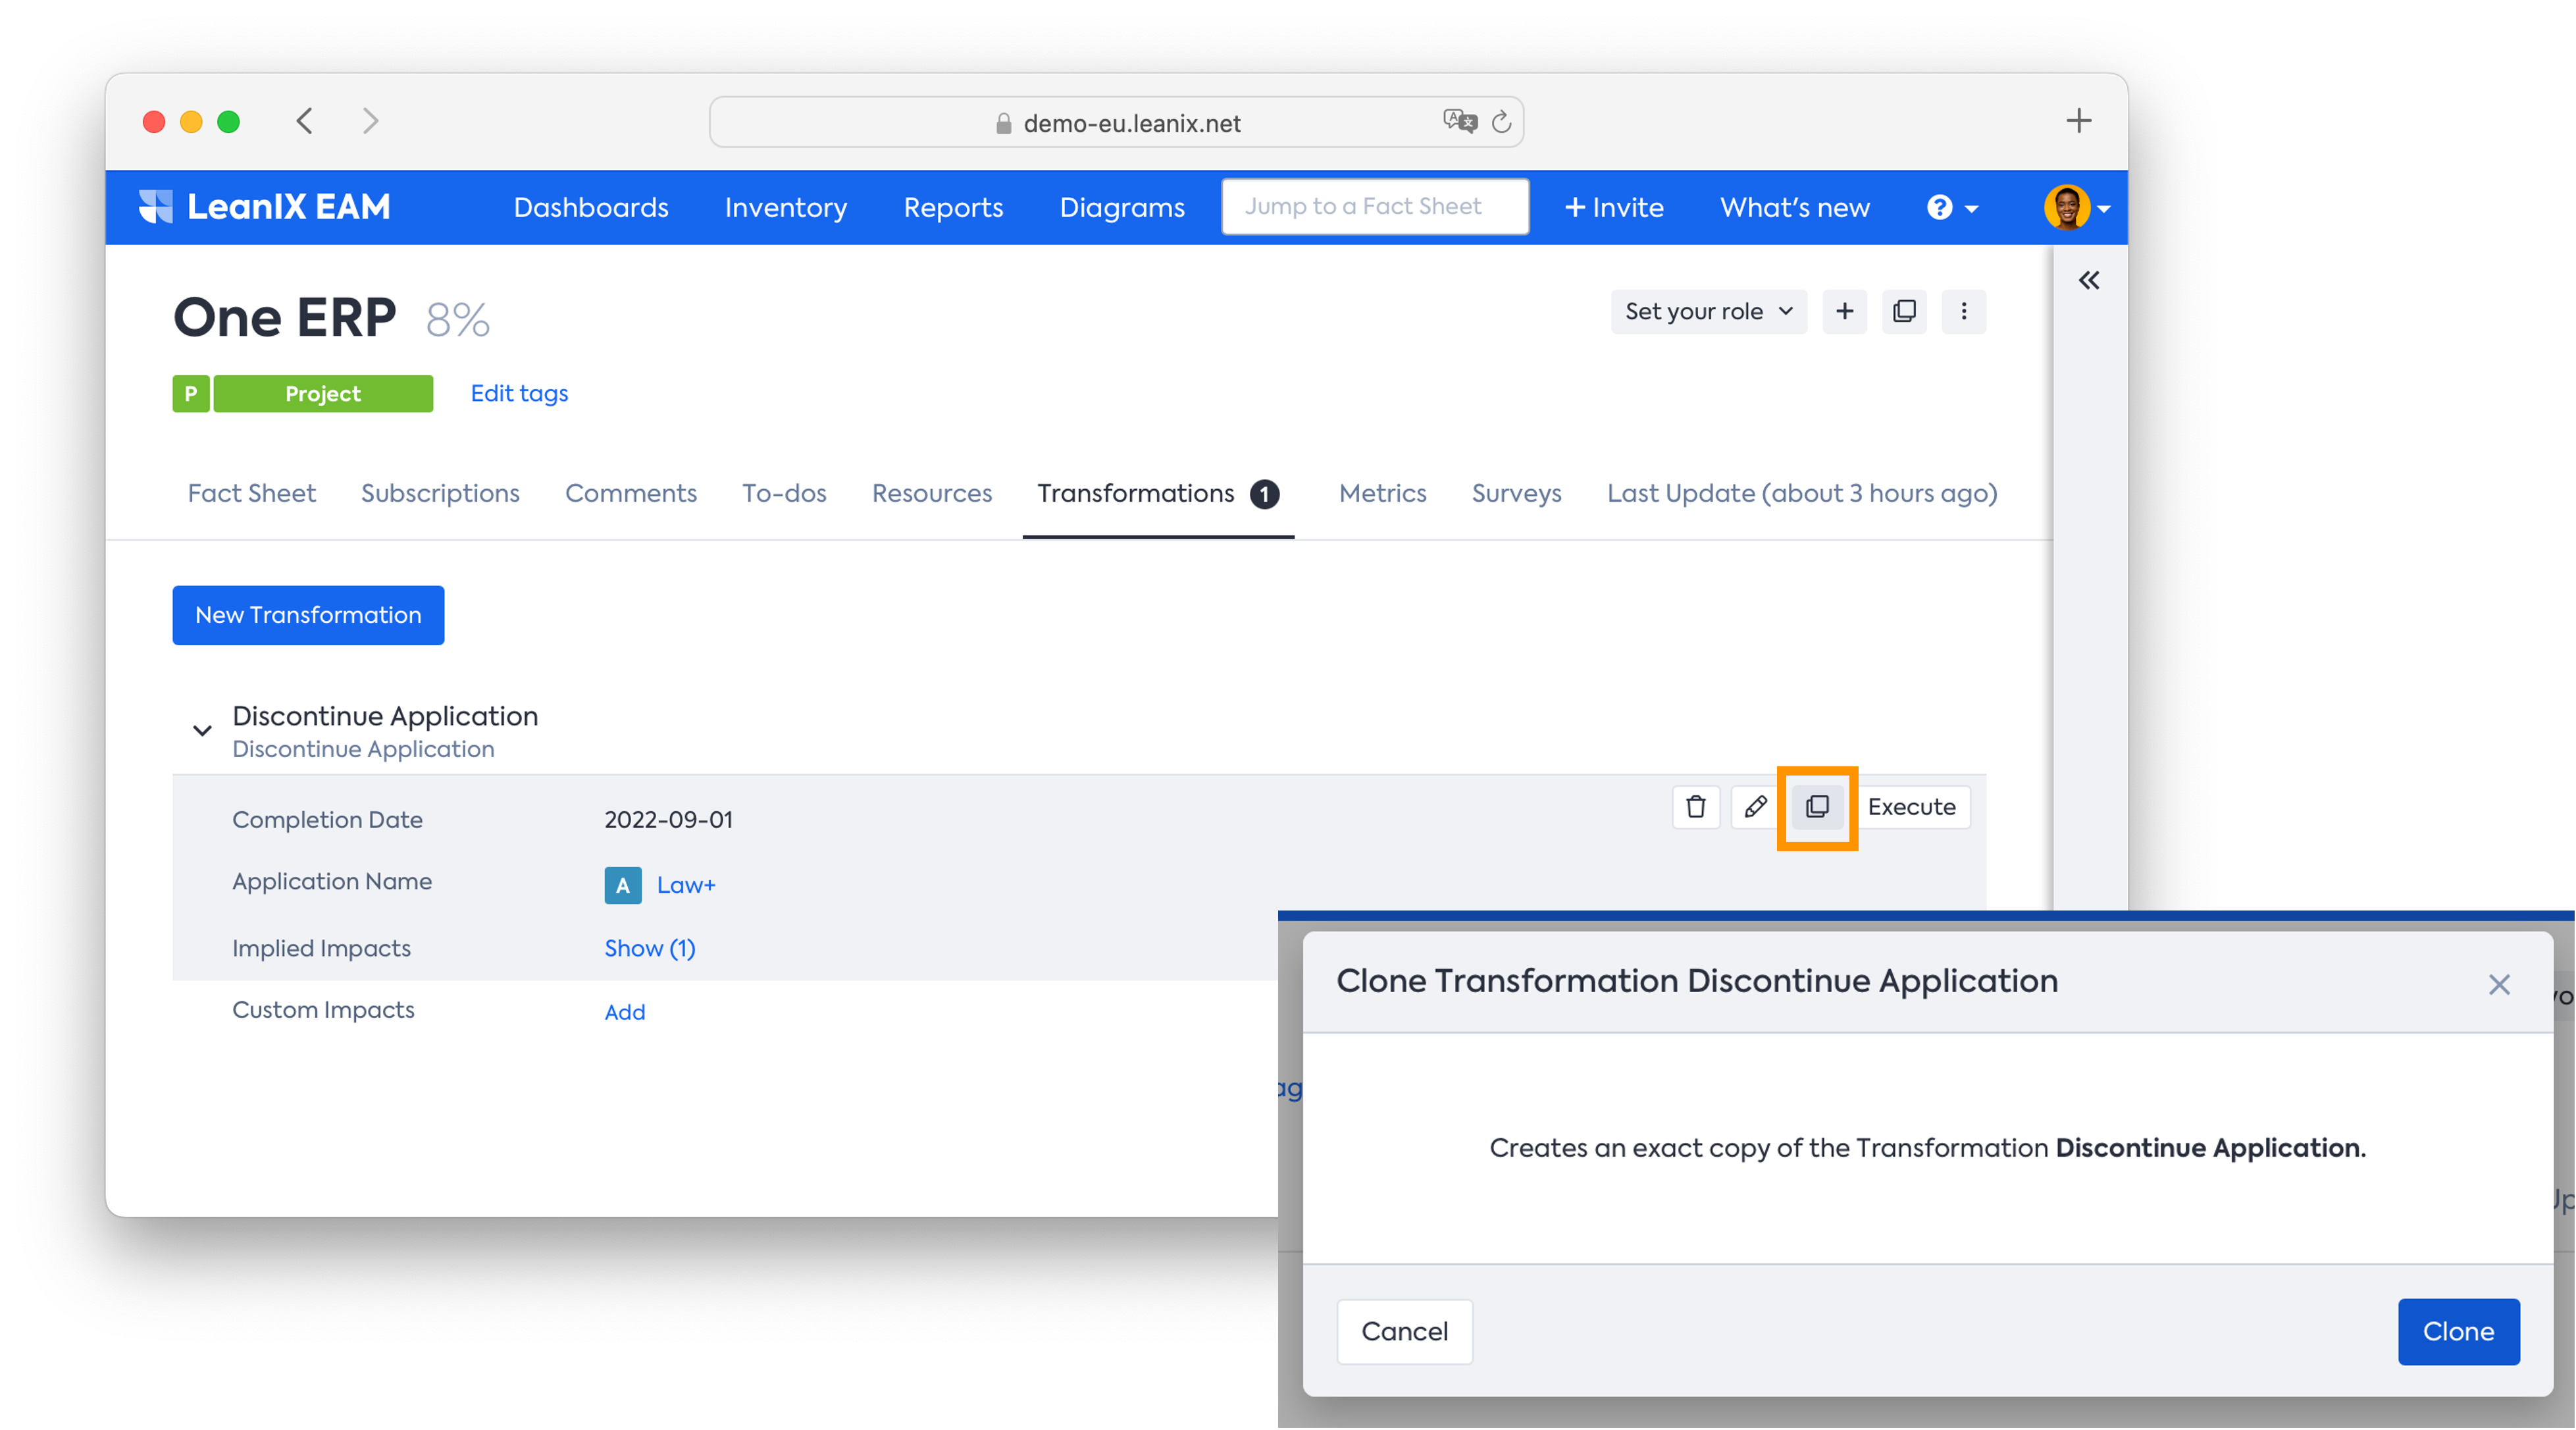Click the green Project tag

[x=323, y=393]
